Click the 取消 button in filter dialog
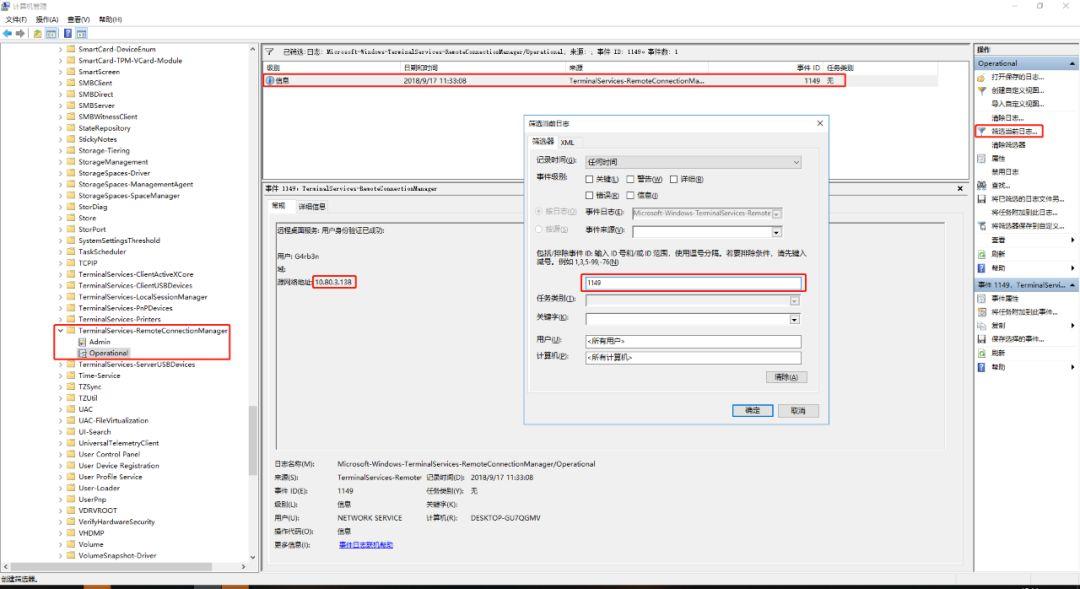This screenshot has width=1080, height=589. click(798, 411)
